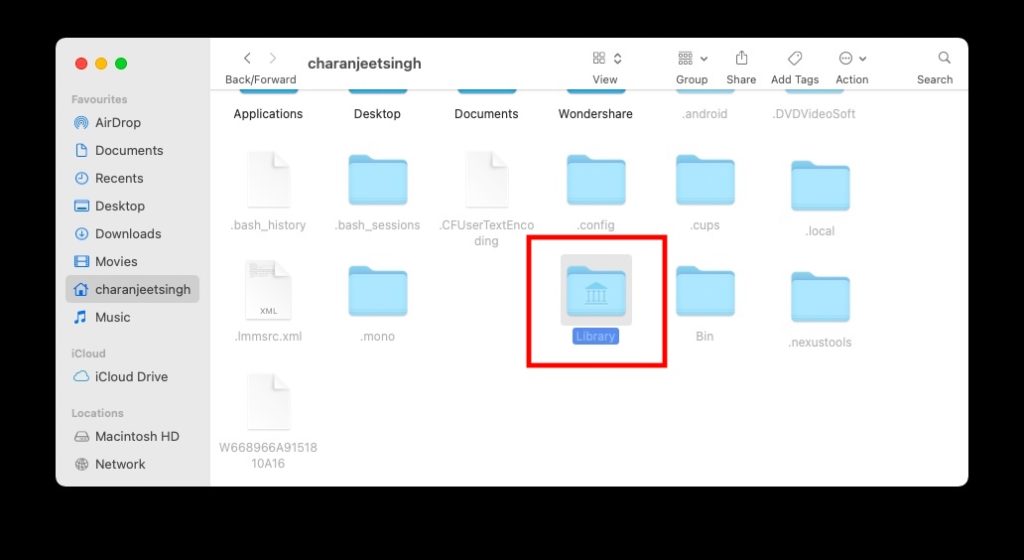Select the .mono folder icon

click(x=377, y=290)
